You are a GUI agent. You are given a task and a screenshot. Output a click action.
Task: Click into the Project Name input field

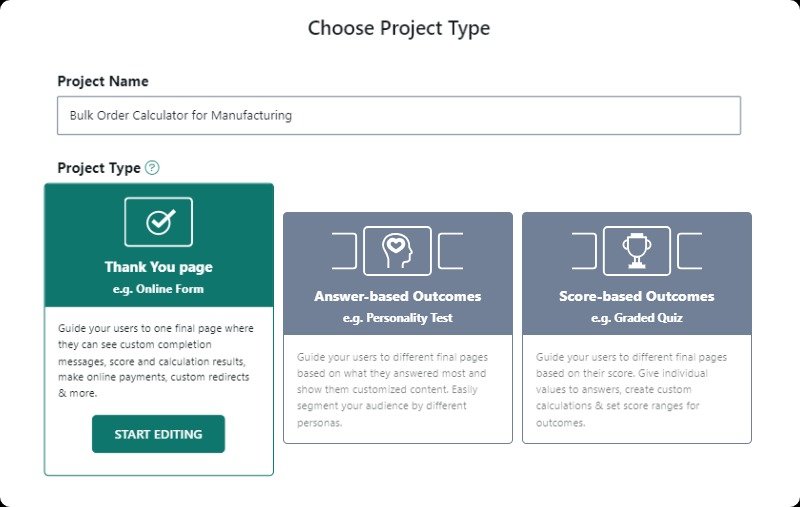click(399, 115)
